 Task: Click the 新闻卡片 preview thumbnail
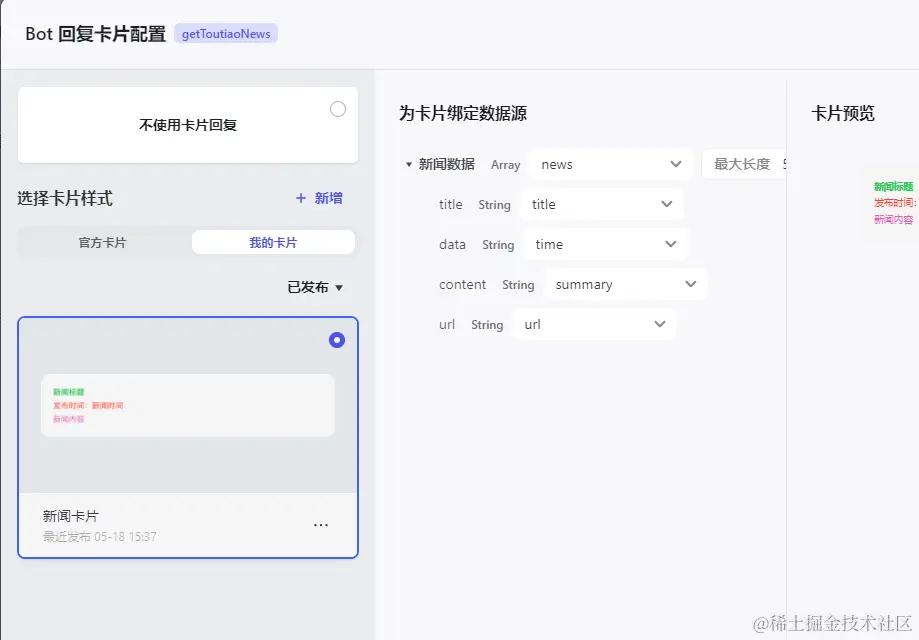[x=188, y=406]
